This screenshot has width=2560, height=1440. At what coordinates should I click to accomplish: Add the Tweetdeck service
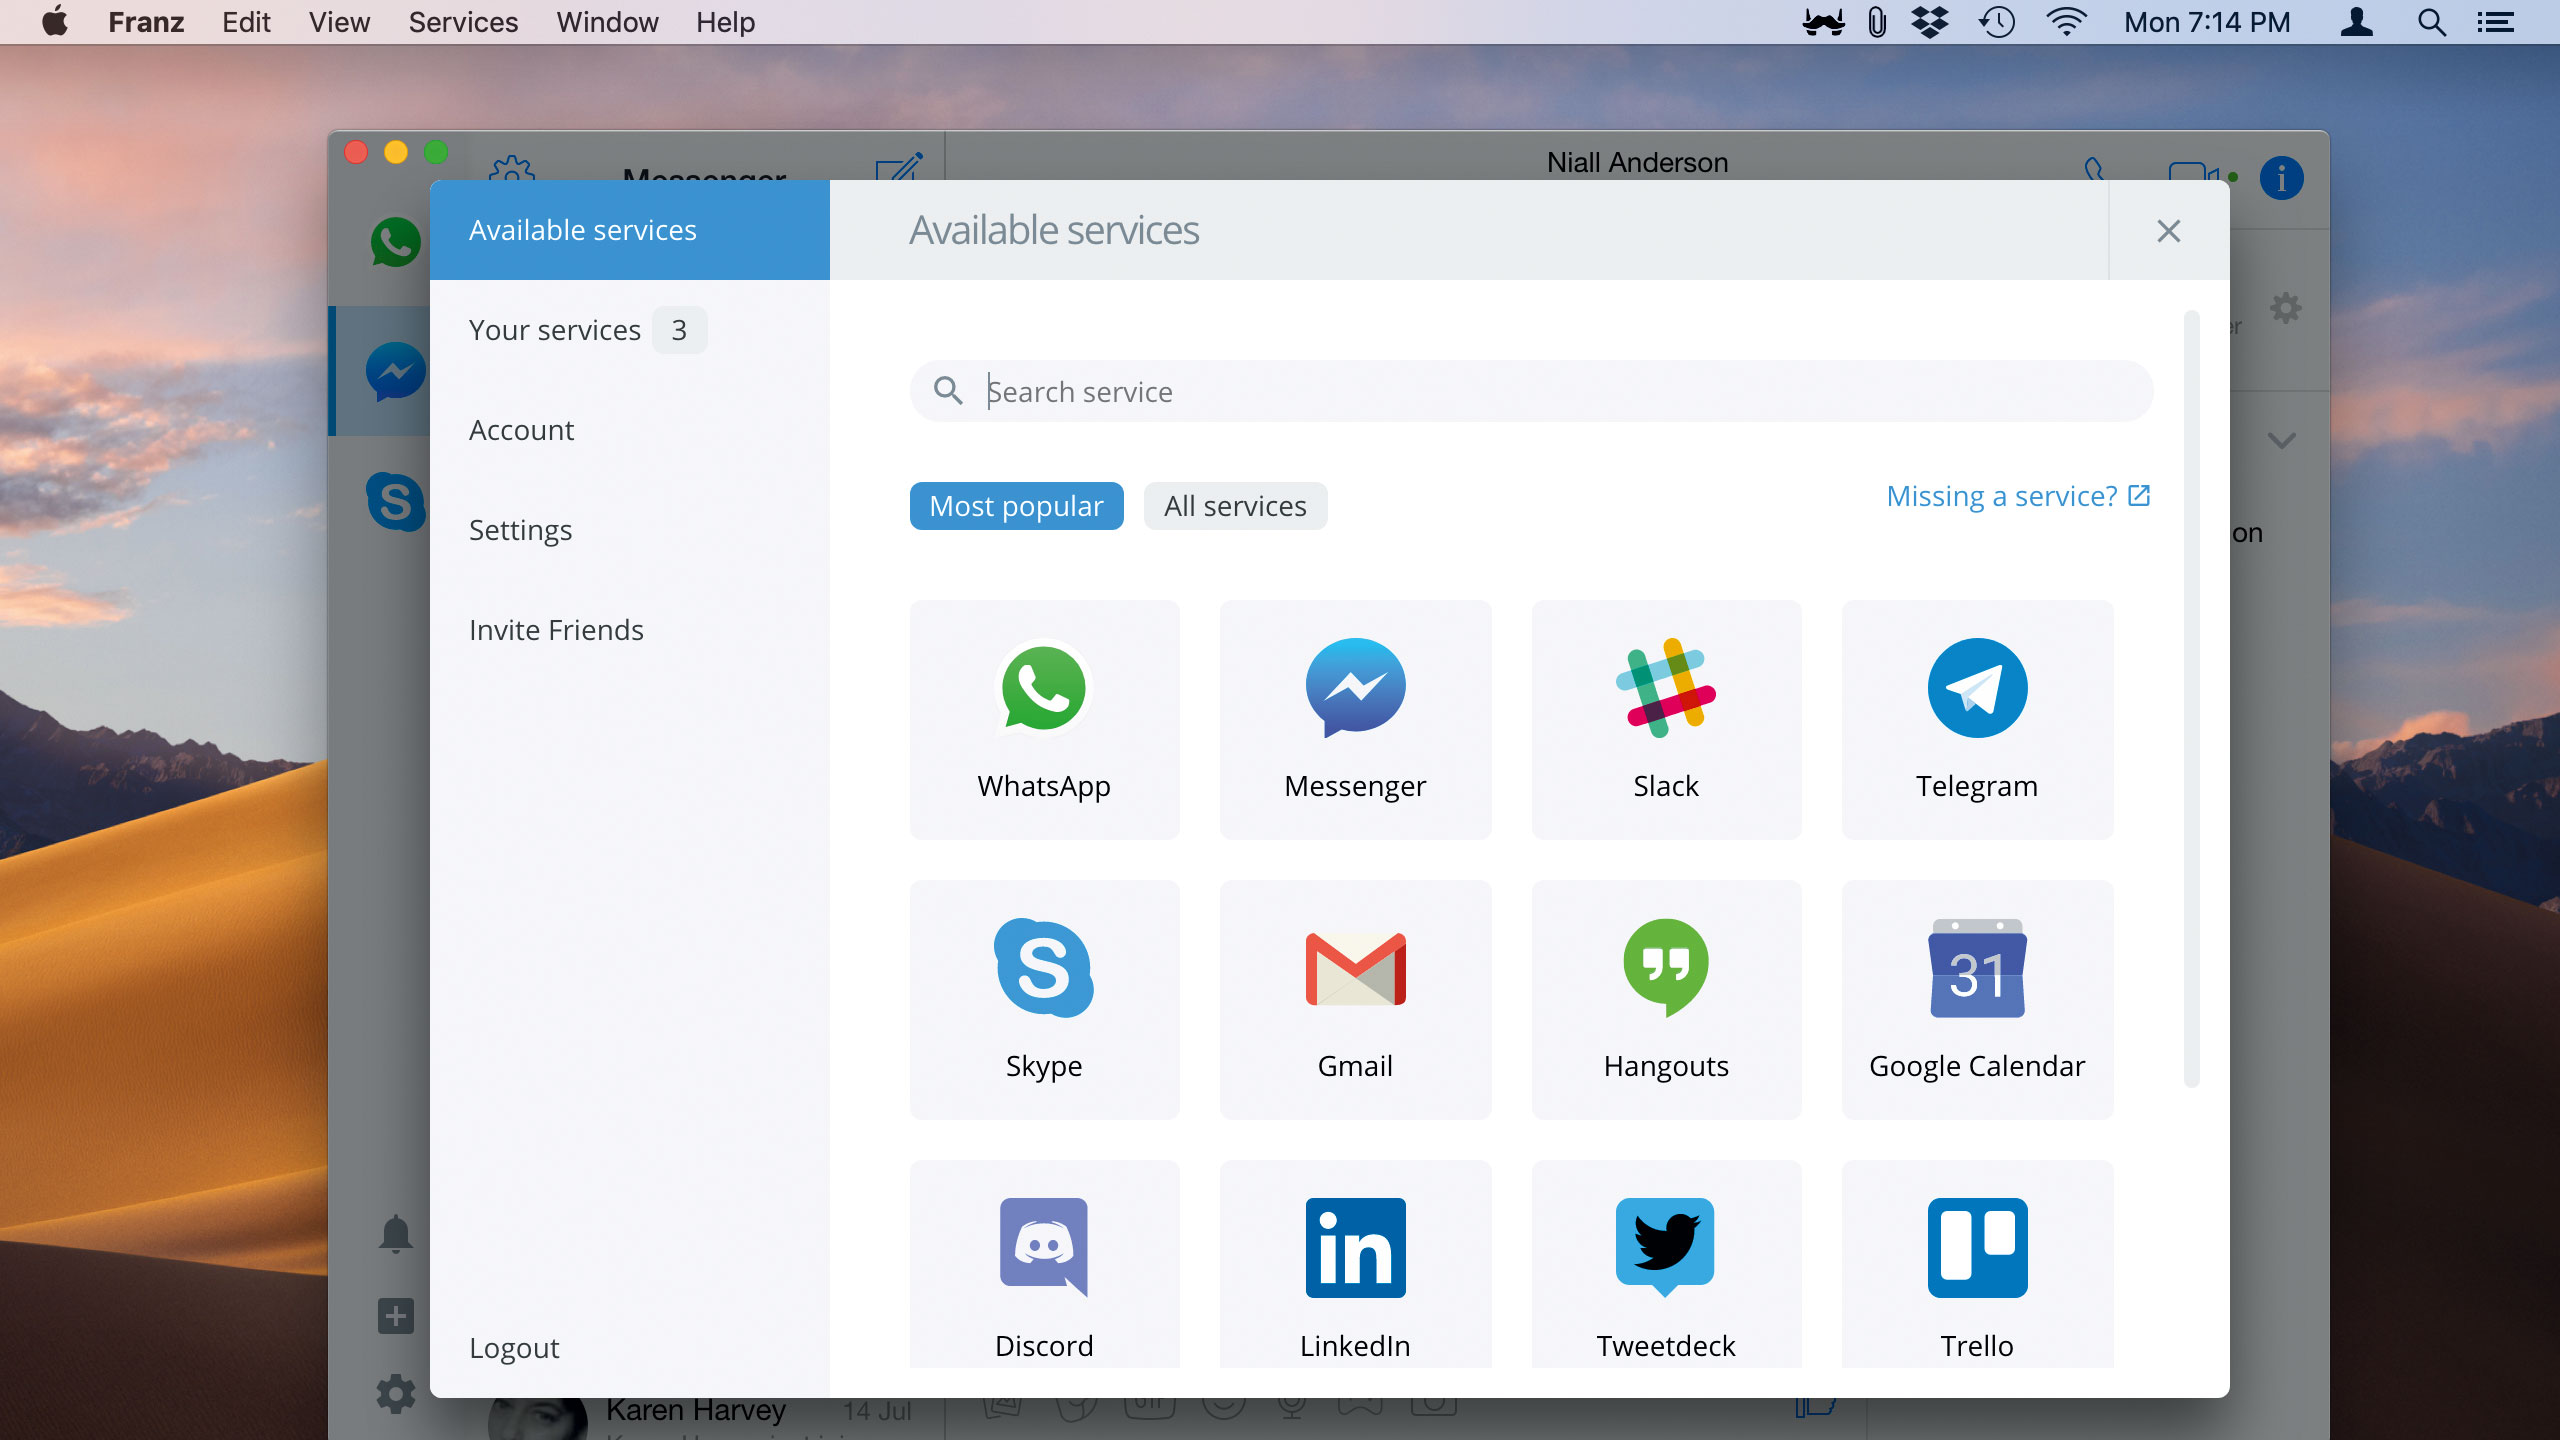(x=1666, y=1265)
